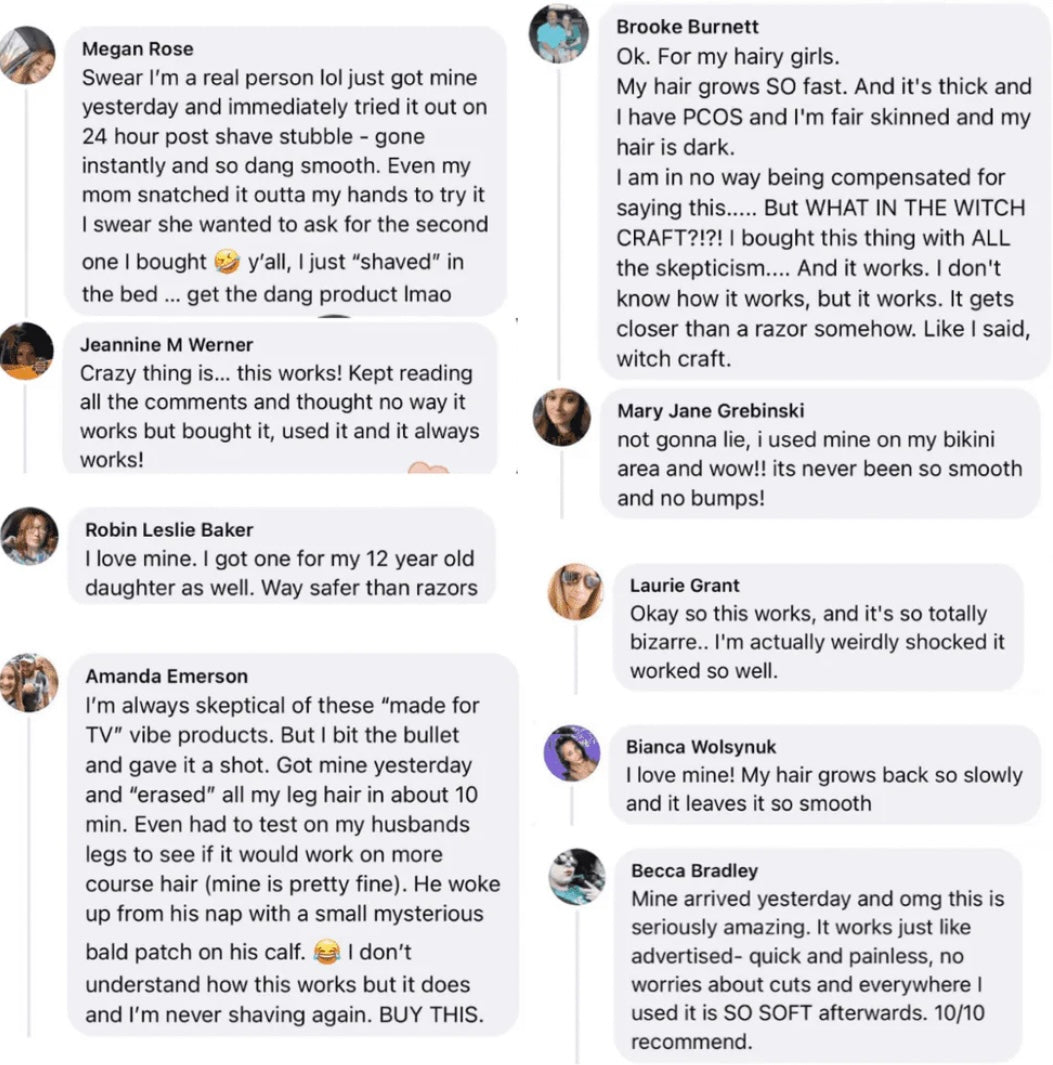Open the Megan Rose name link
Viewport: 1053px width, 1065px height.
138,49
